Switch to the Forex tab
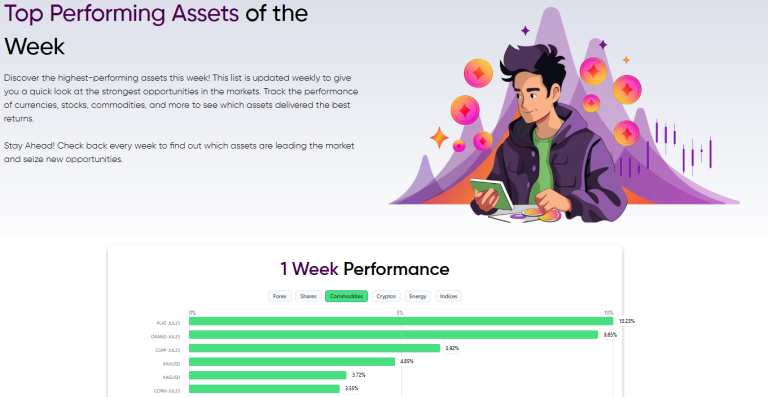768x397 pixels. (x=280, y=296)
